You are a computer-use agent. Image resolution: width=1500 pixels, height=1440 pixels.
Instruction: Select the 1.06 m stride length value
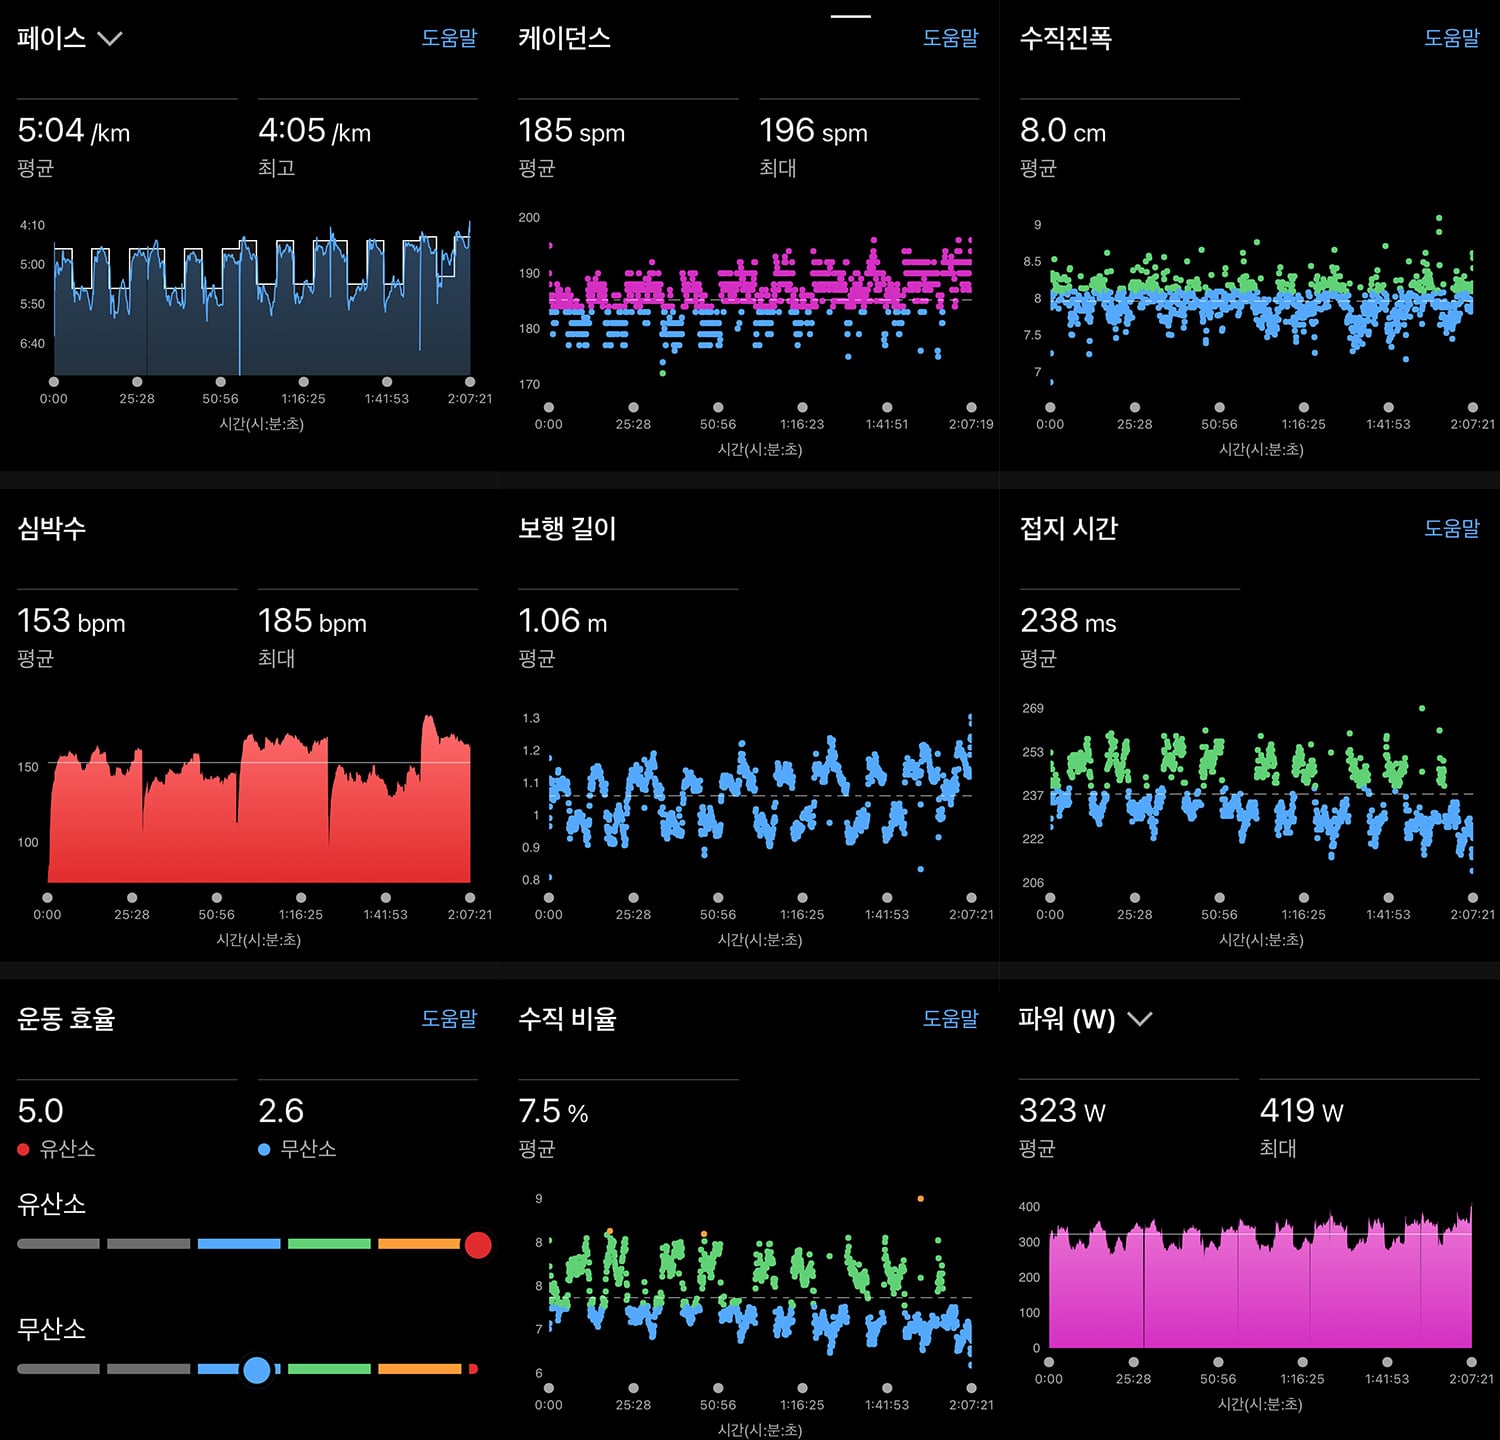click(x=563, y=621)
